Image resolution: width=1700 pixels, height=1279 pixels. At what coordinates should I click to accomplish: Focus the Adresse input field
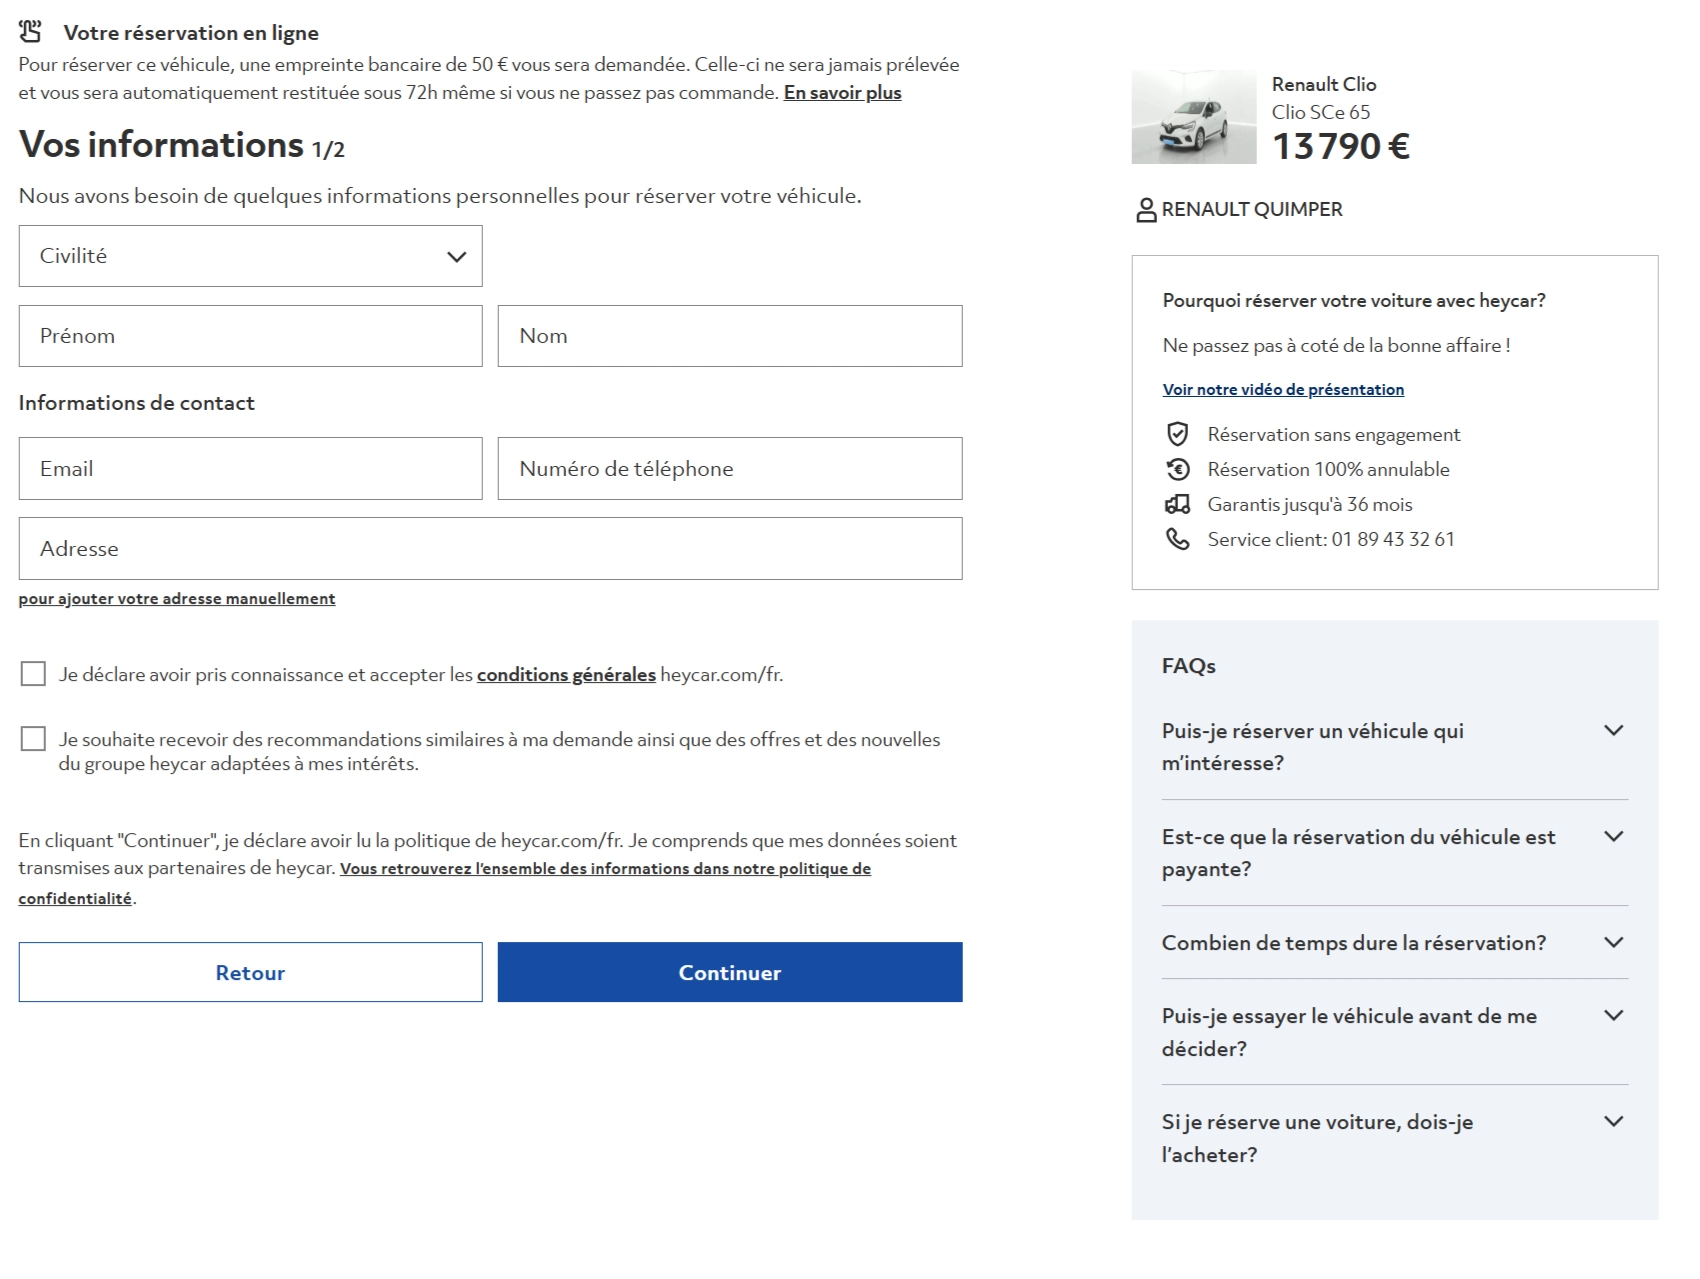[x=490, y=548]
